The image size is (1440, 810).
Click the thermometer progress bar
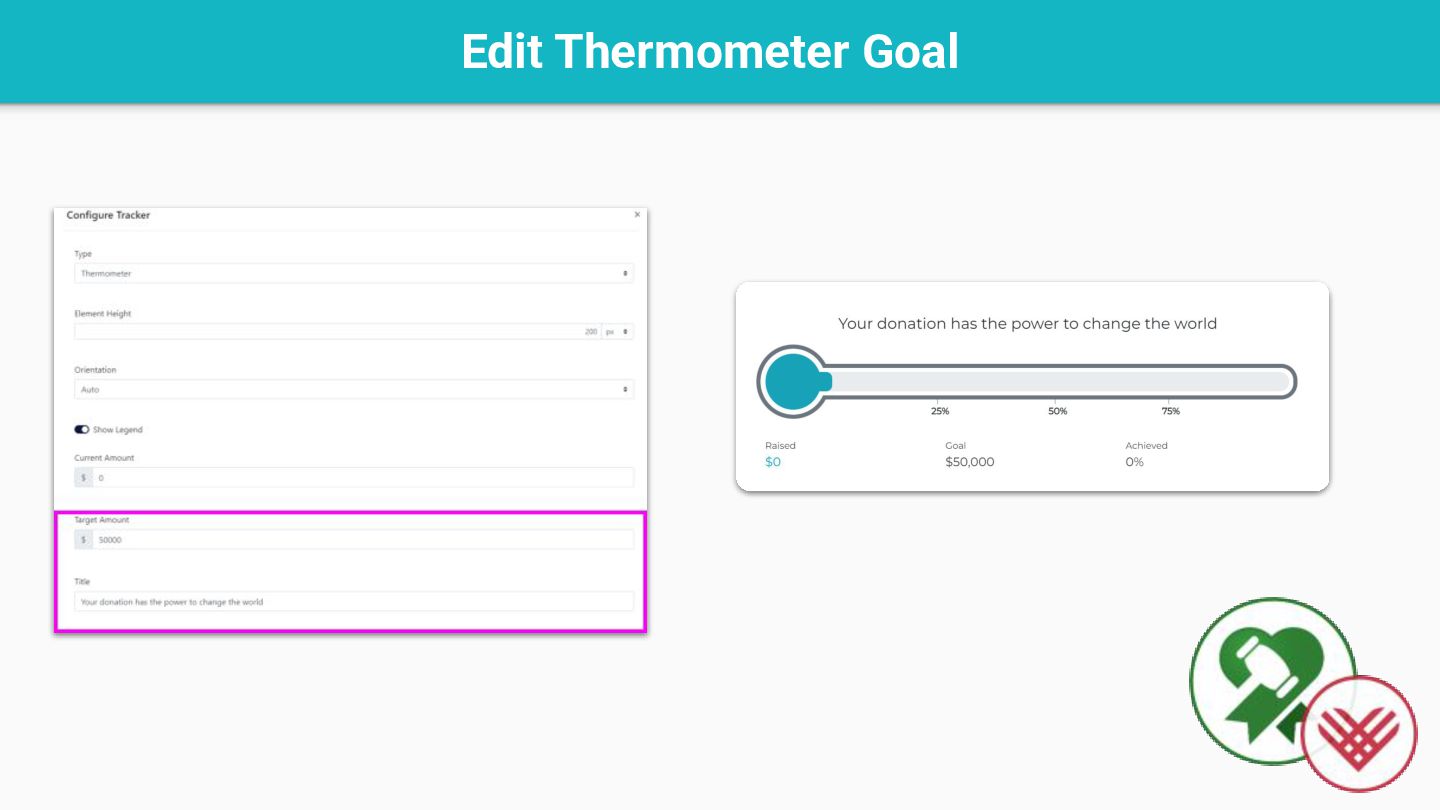pos(1060,381)
